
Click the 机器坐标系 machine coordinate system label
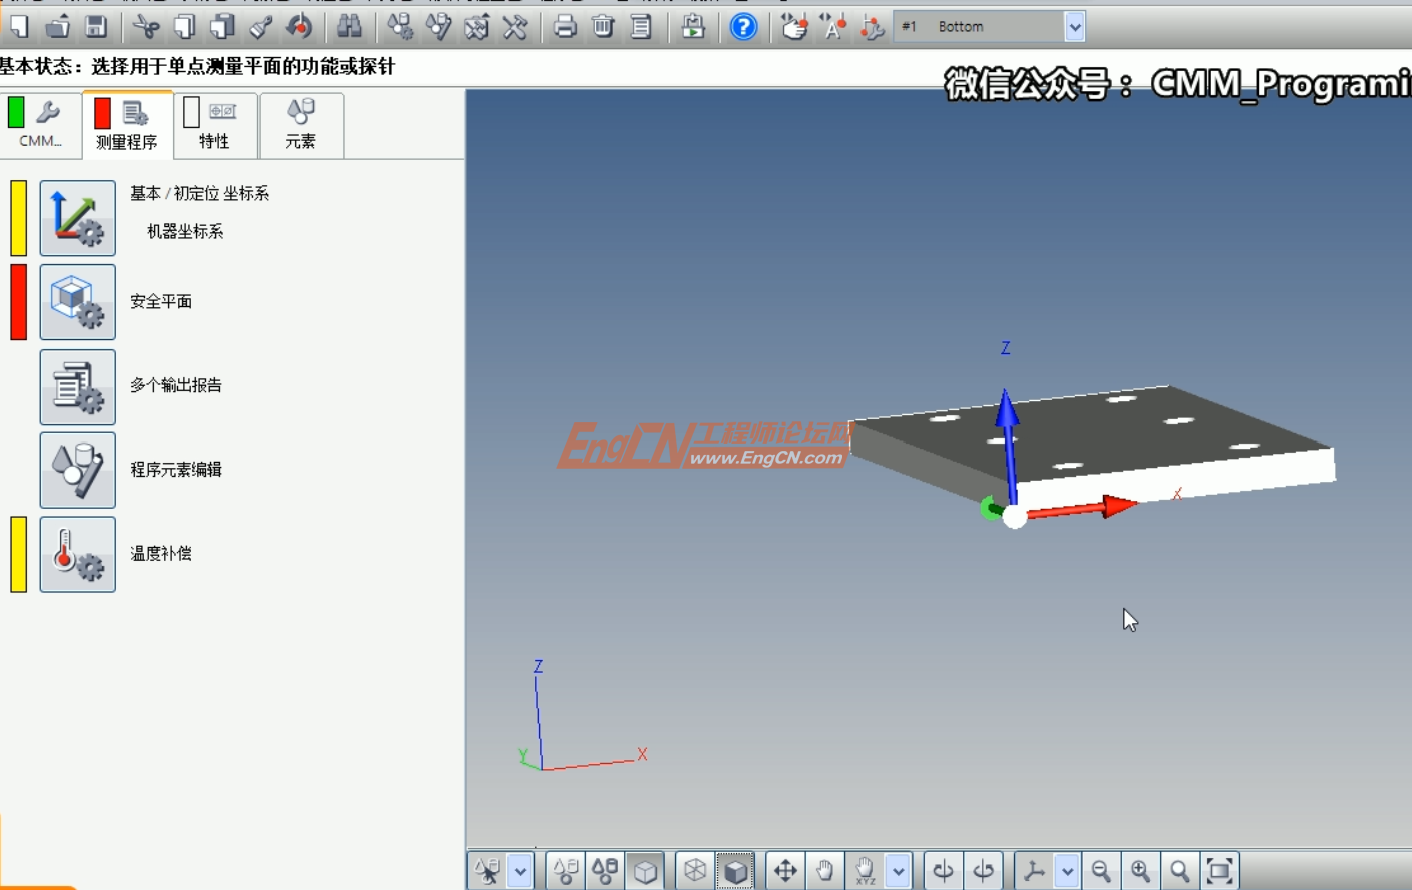[x=185, y=231]
